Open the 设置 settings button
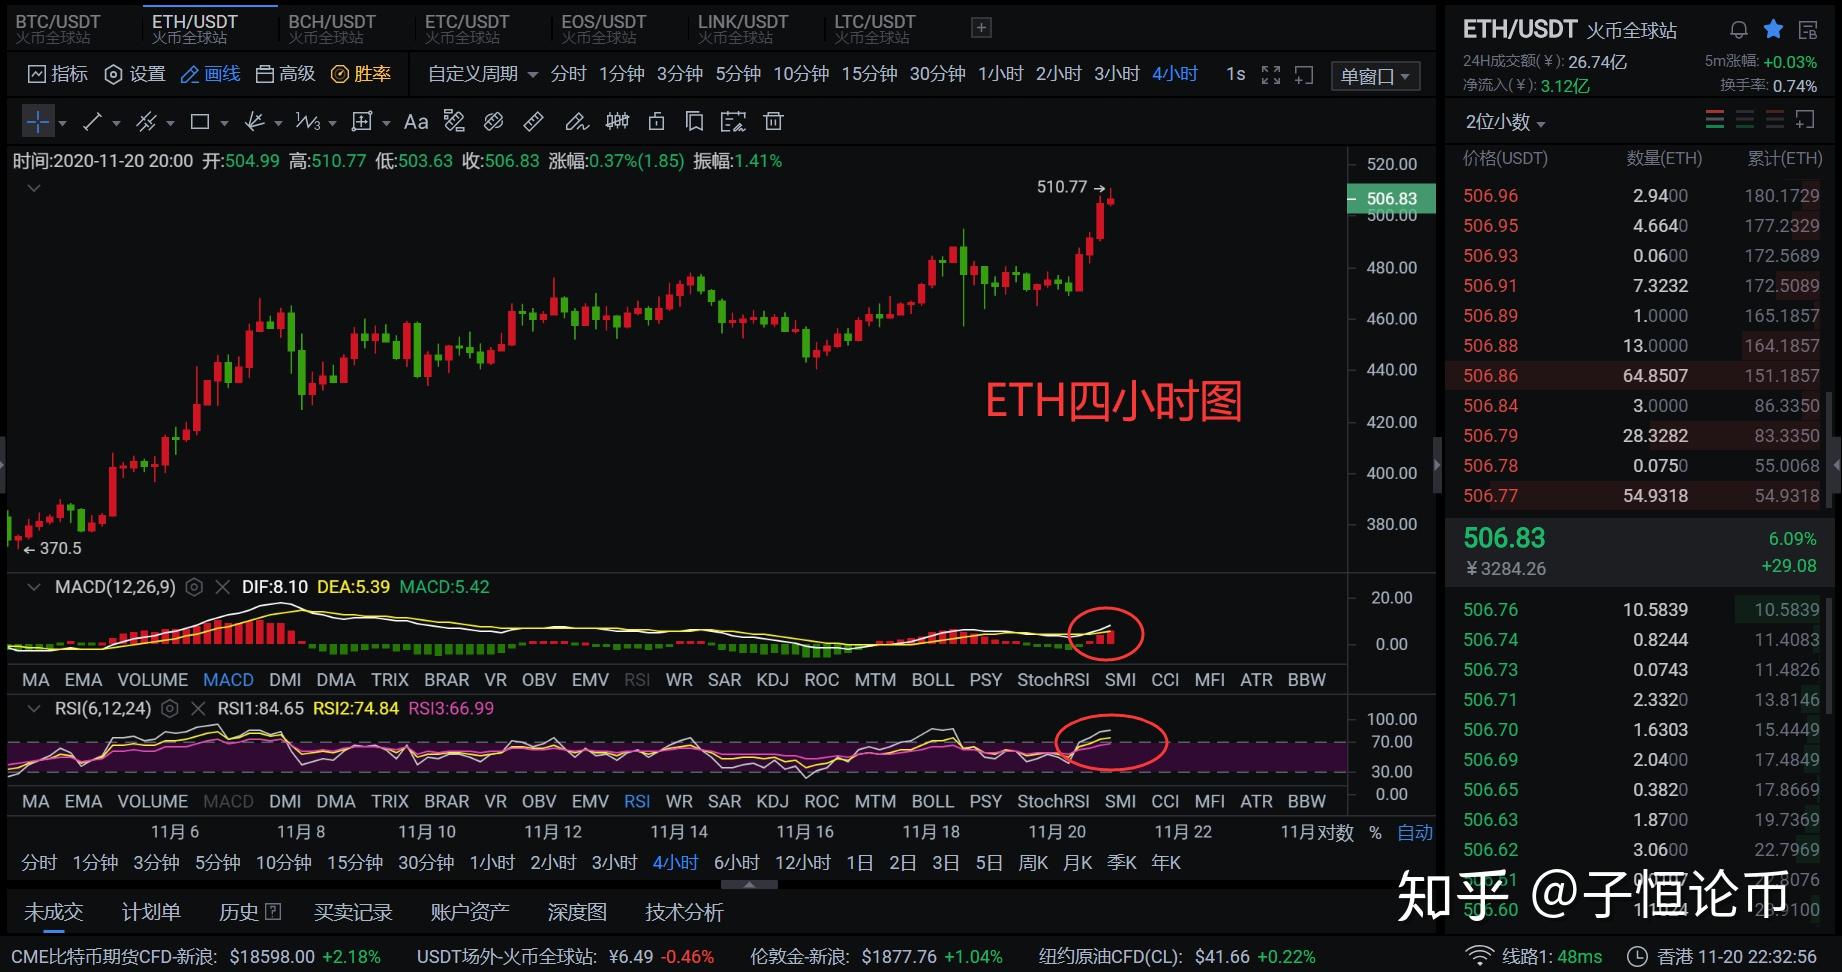Screen dimensions: 1842x972 pos(135,74)
